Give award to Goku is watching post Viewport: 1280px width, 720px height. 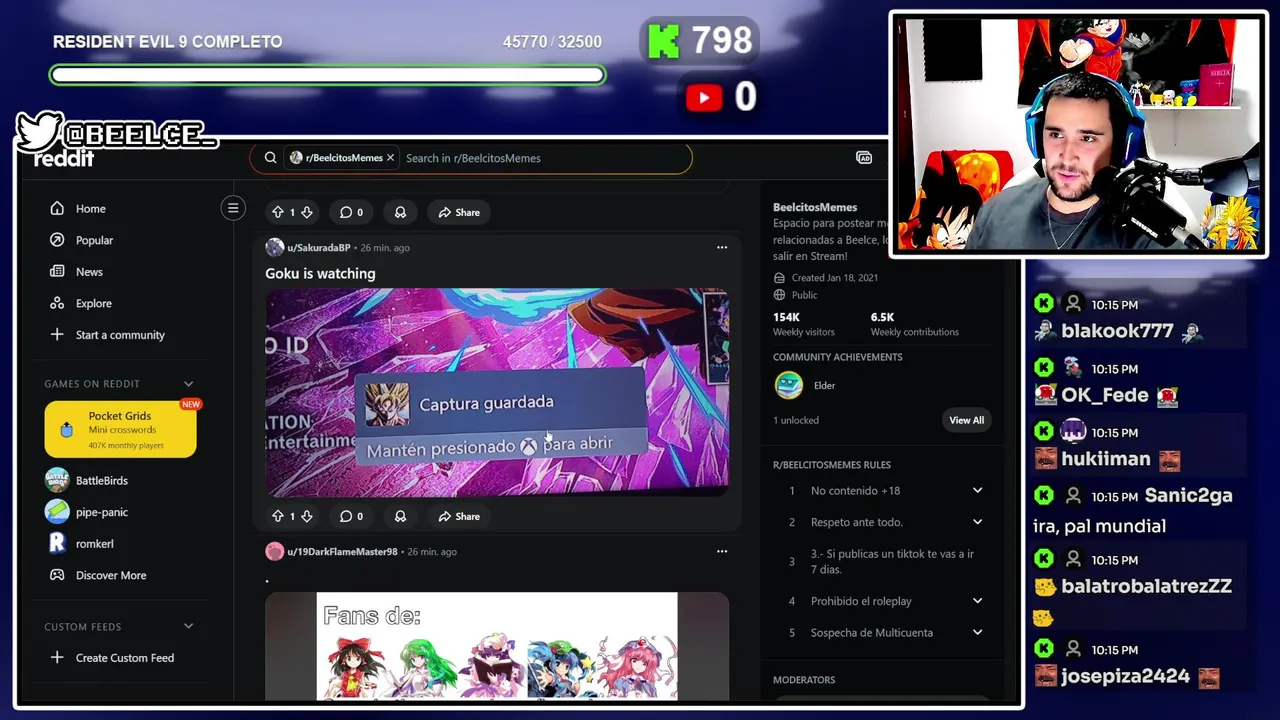pos(400,516)
